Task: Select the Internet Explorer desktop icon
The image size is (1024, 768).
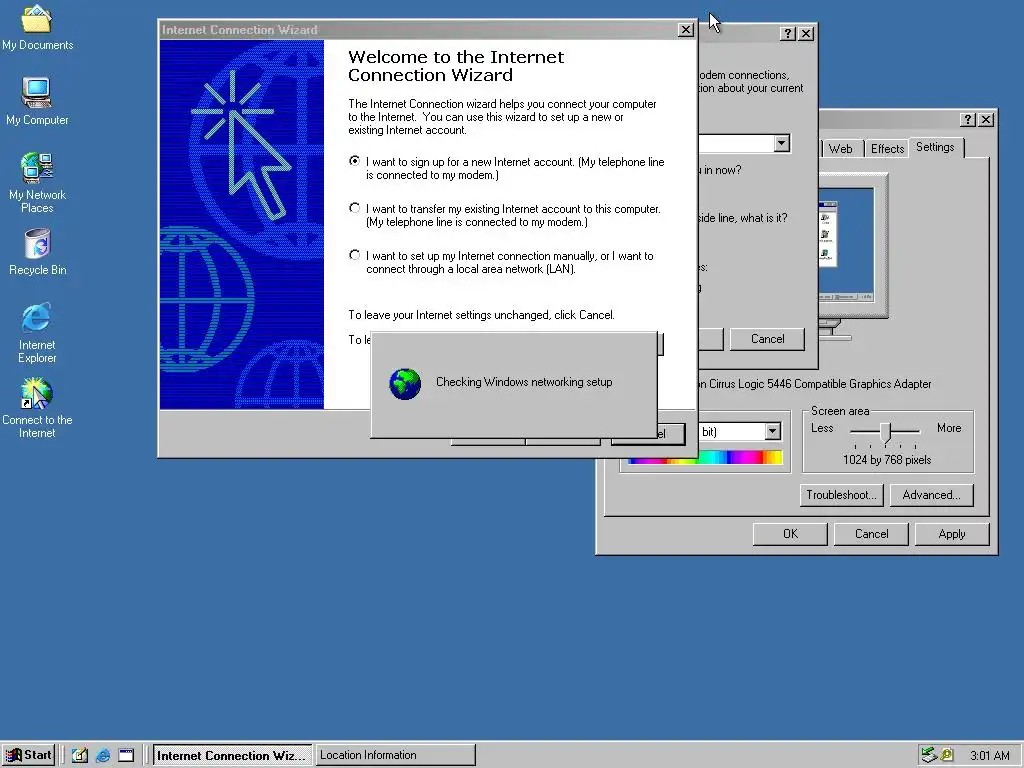Action: point(37,333)
